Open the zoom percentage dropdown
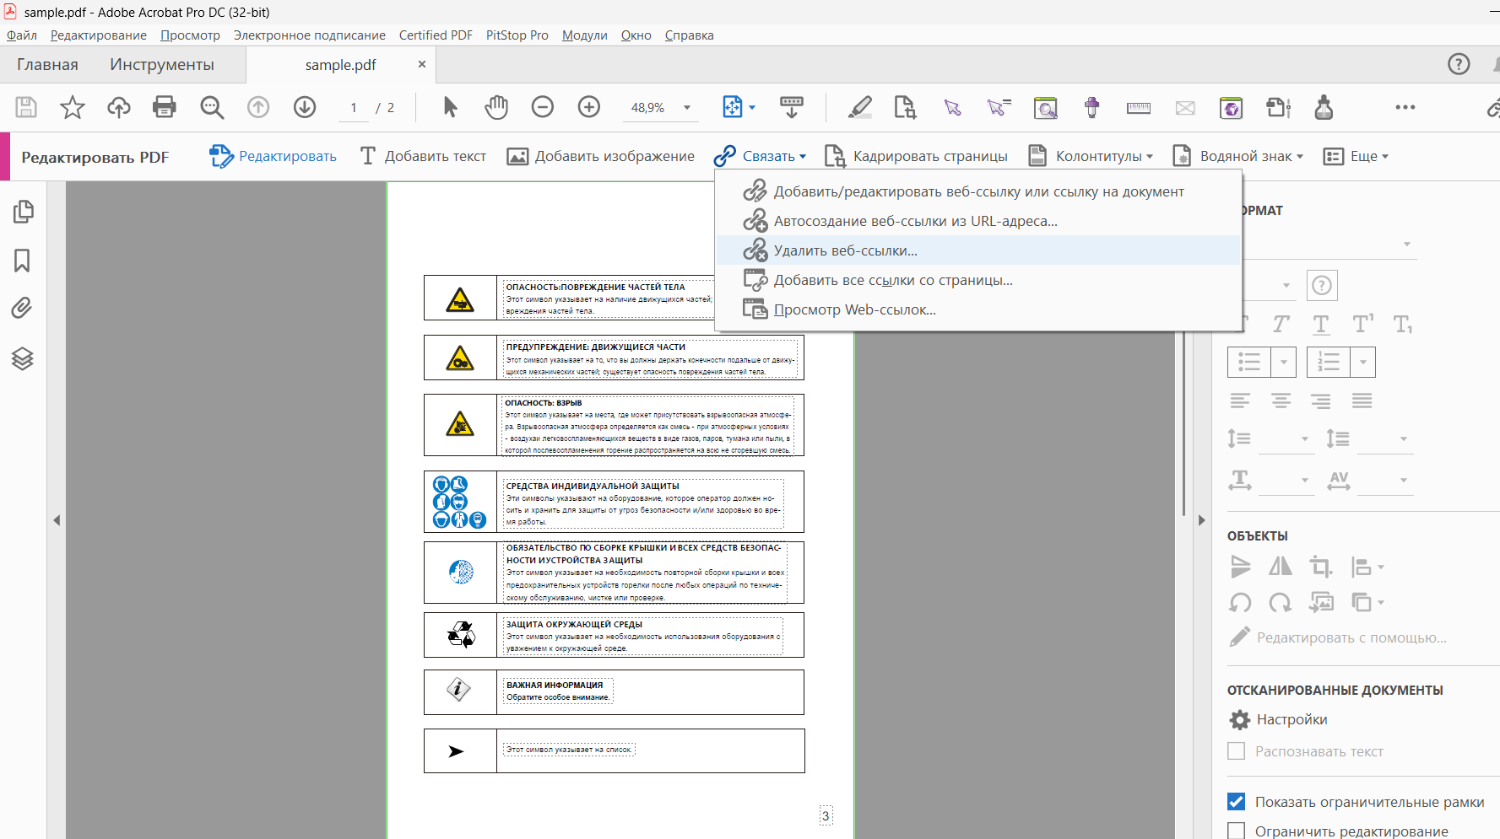Screen dimensions: 1500x839 click(687, 108)
